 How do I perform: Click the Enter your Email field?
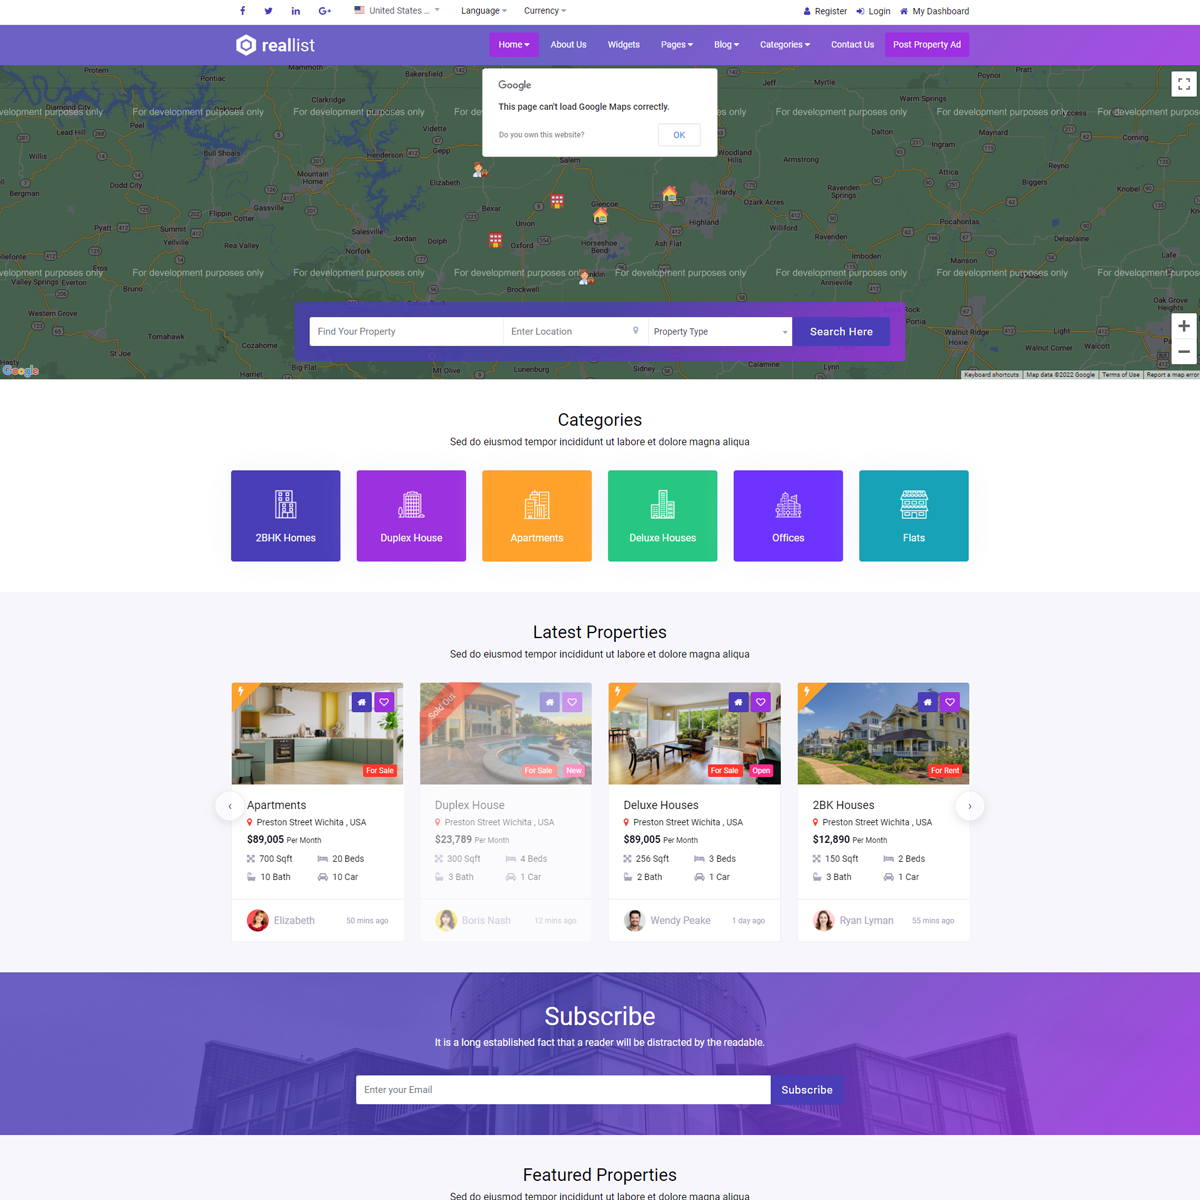click(x=562, y=1090)
